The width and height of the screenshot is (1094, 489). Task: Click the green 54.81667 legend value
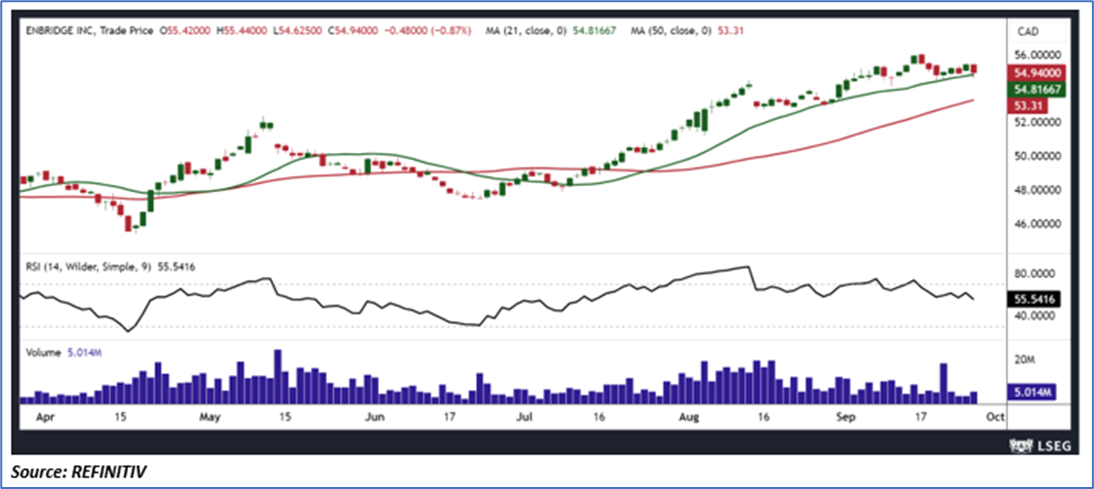[596, 31]
